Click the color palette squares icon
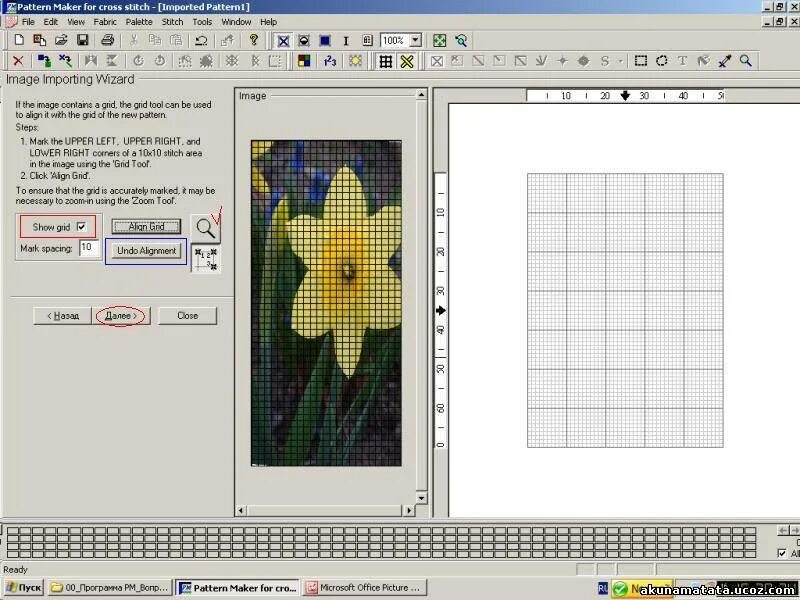 304,61
